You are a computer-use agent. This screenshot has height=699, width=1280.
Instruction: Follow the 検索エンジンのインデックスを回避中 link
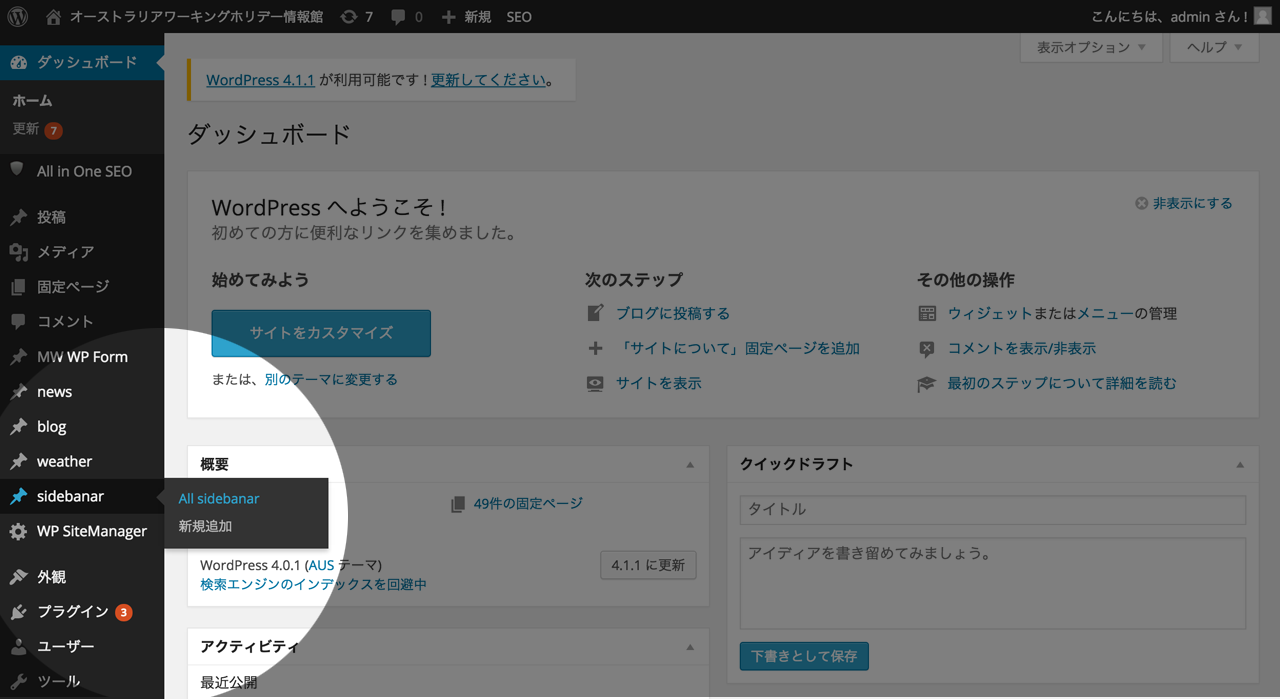point(313,584)
